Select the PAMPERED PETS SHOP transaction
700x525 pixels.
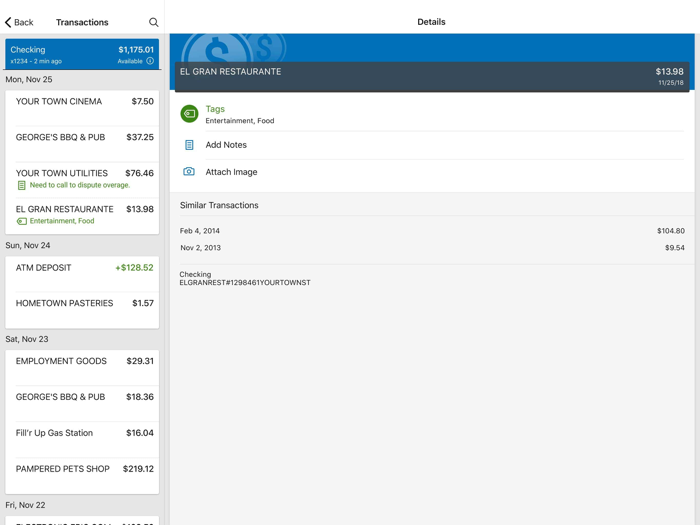[82, 474]
